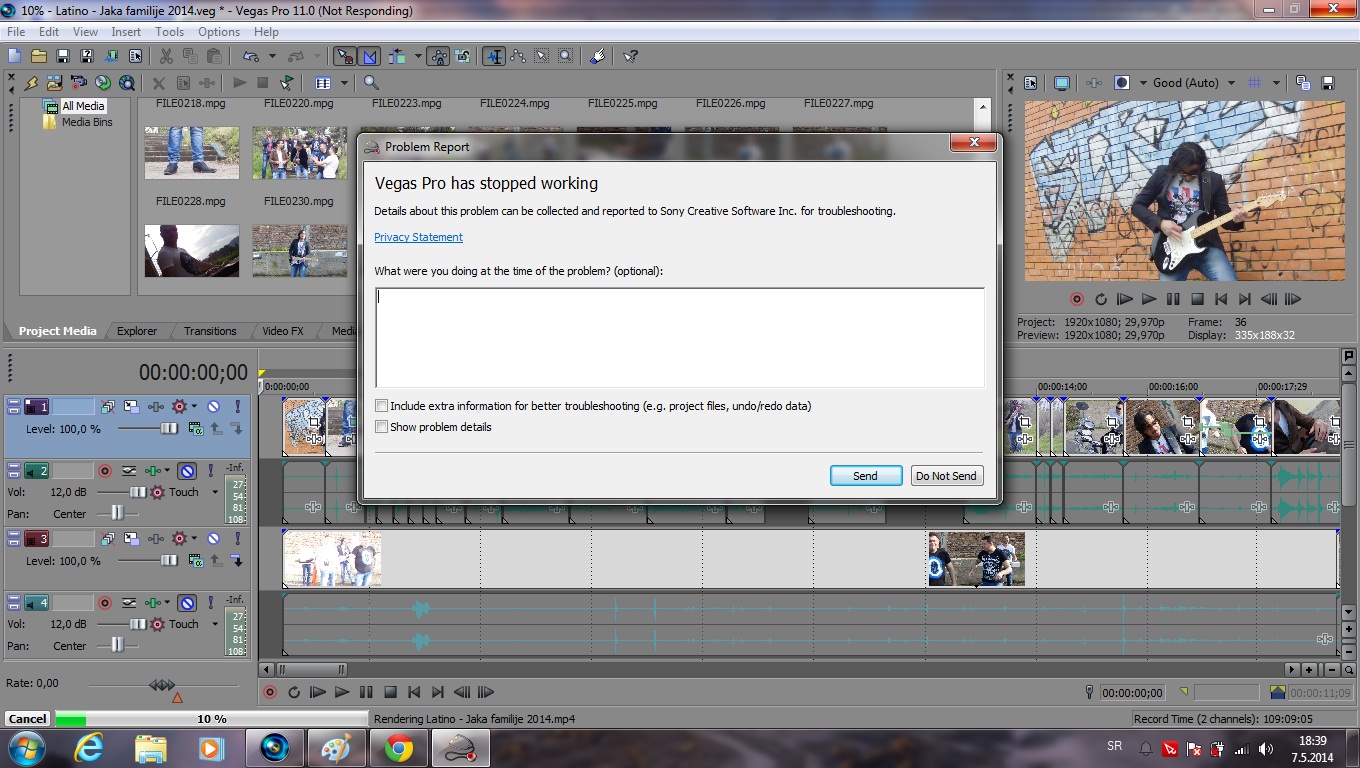The image size is (1360, 768).
Task: Select the Normal Edit tool
Action: [494, 56]
